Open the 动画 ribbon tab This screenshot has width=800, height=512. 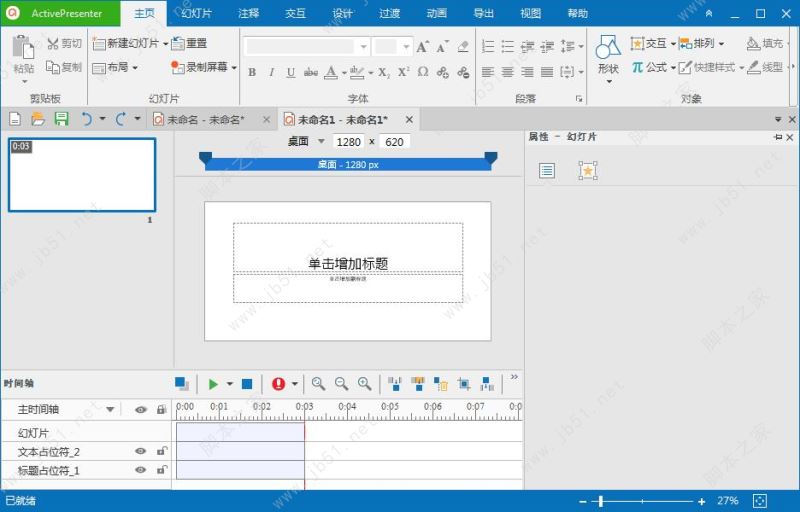click(x=436, y=13)
